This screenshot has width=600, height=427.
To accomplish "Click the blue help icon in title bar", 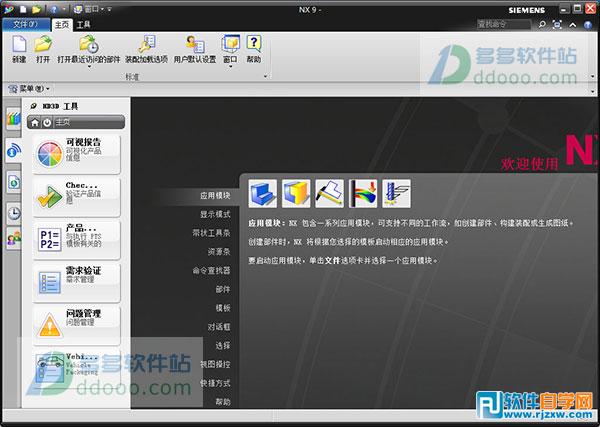I will [x=588, y=25].
